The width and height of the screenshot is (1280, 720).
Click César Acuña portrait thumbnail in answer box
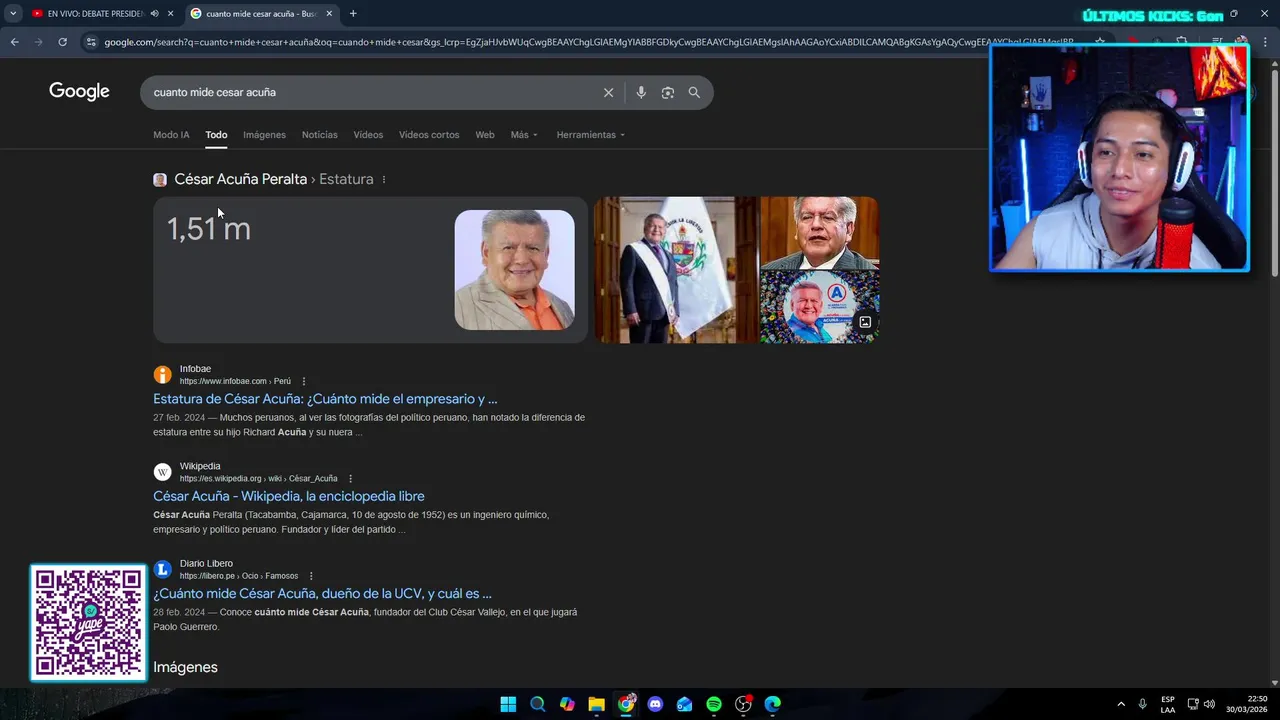click(x=515, y=270)
